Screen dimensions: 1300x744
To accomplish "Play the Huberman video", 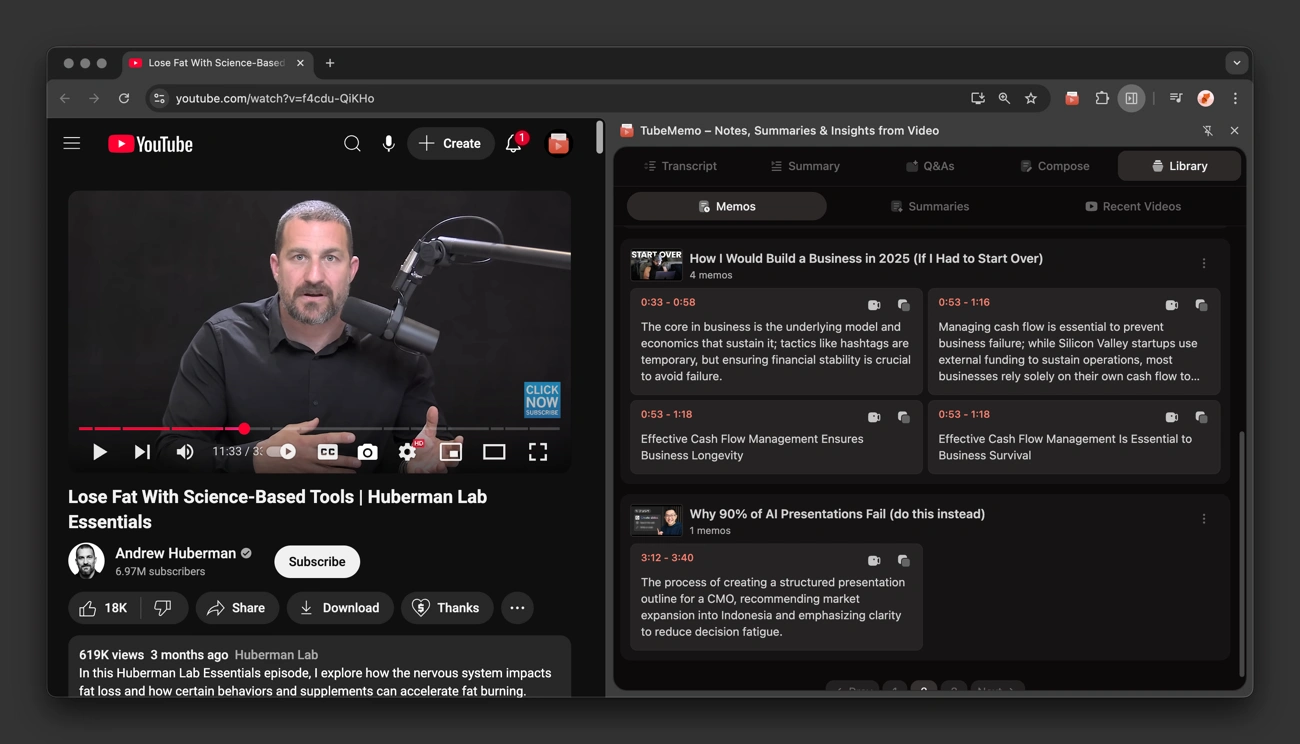I will [x=99, y=452].
